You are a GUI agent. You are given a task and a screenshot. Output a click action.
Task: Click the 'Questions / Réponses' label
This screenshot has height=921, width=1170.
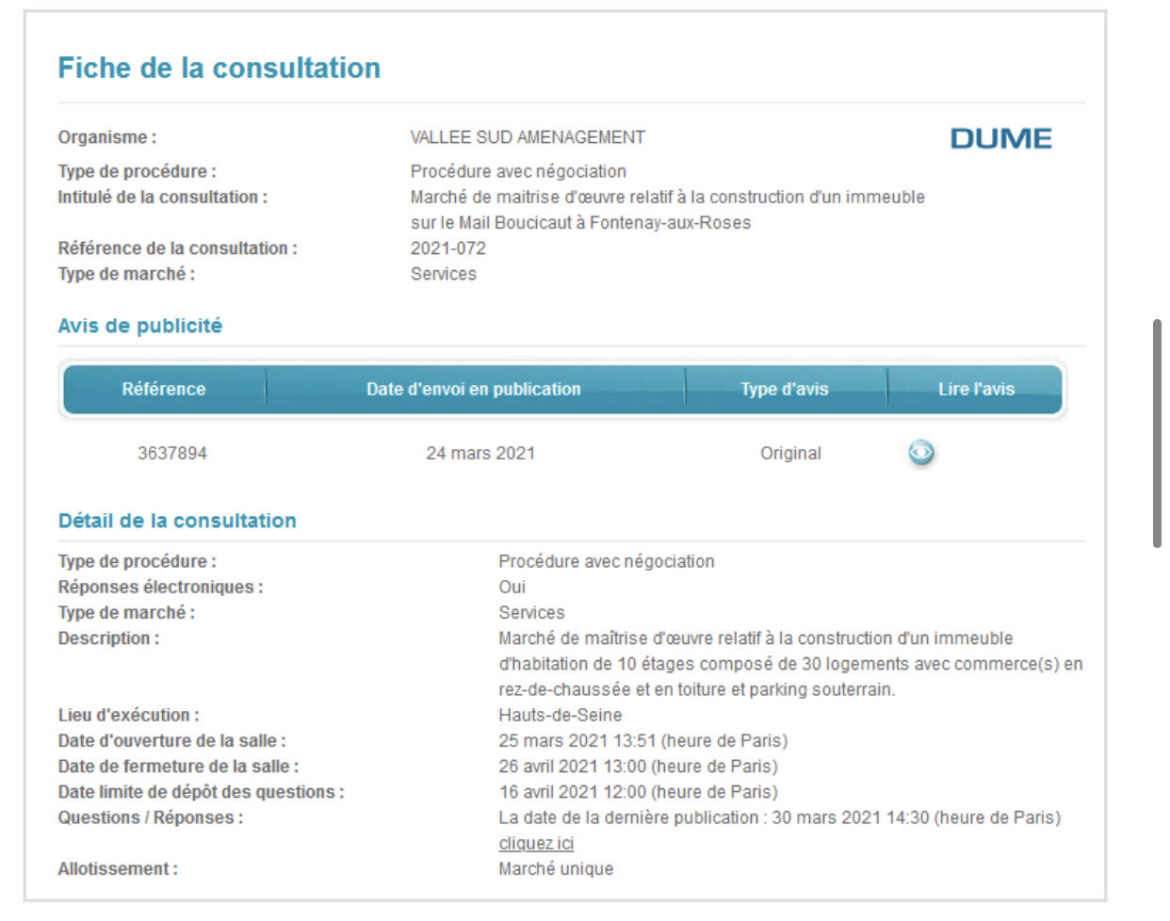(x=151, y=818)
